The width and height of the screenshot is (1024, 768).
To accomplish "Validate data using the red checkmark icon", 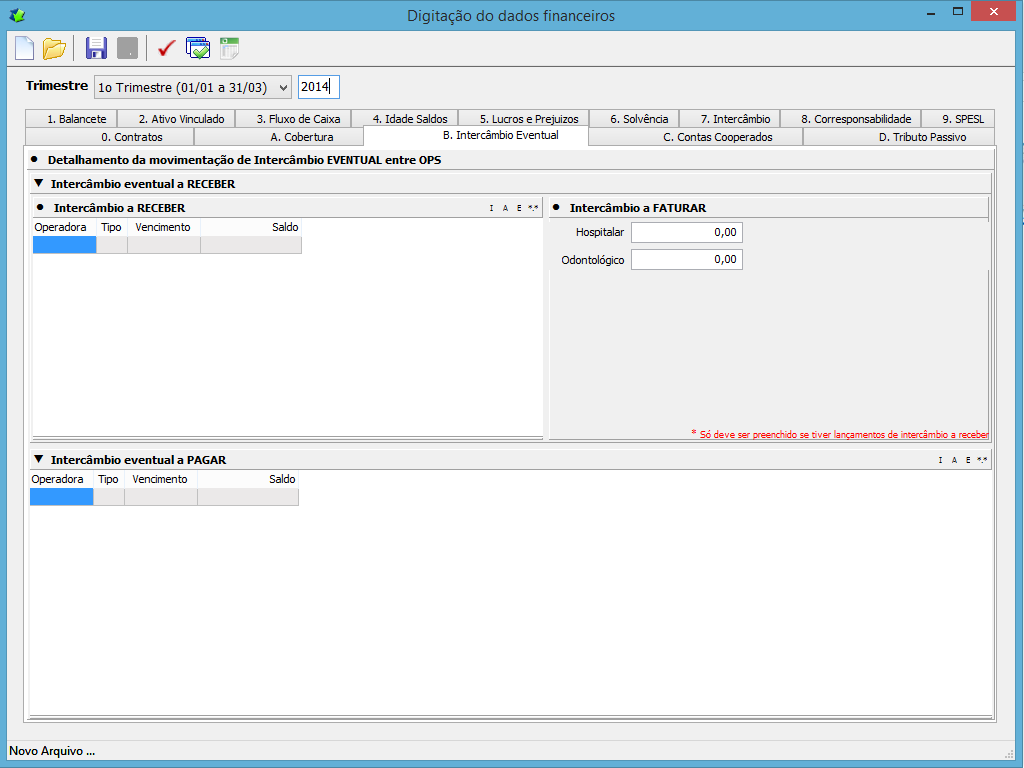I will (167, 48).
